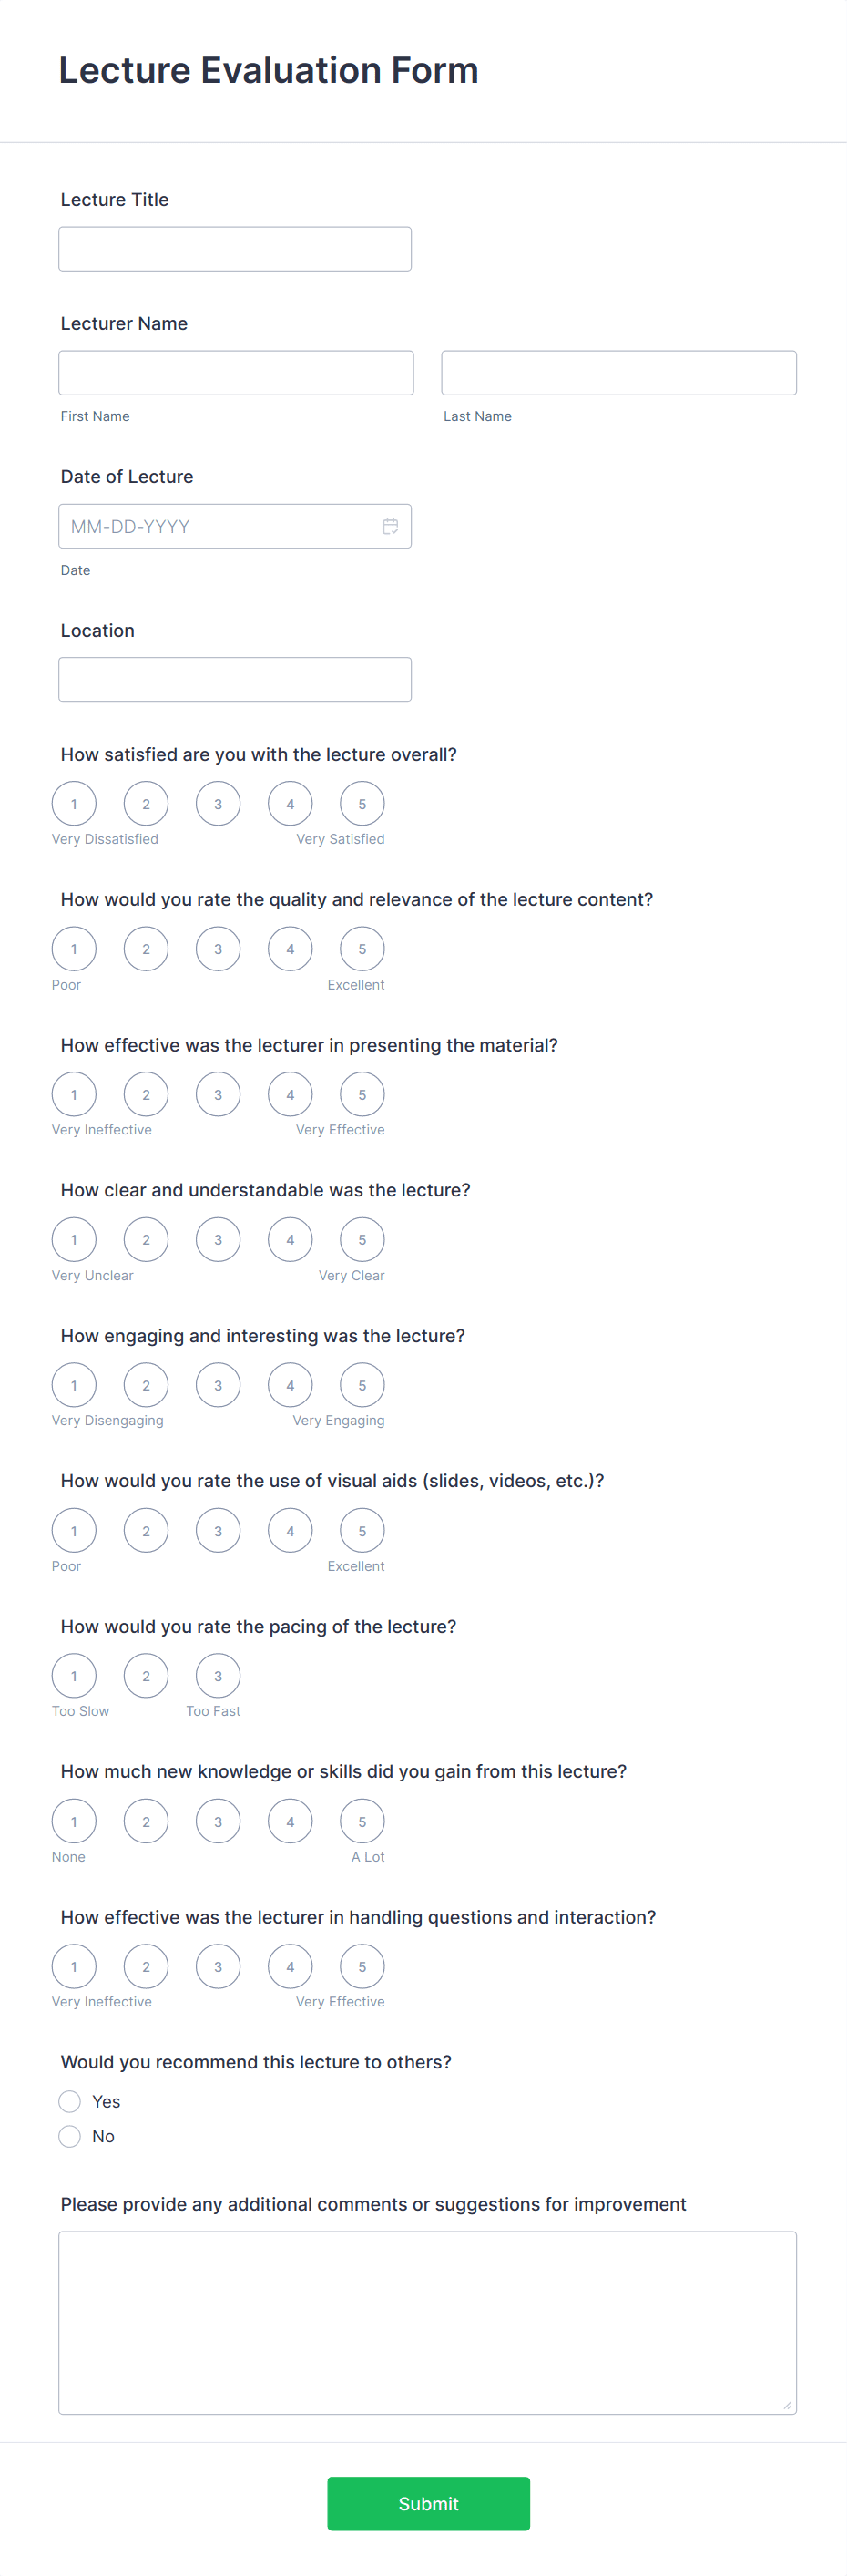This screenshot has width=847, height=2576.
Task: Rate lecture engagement as 2
Action: tap(146, 1385)
